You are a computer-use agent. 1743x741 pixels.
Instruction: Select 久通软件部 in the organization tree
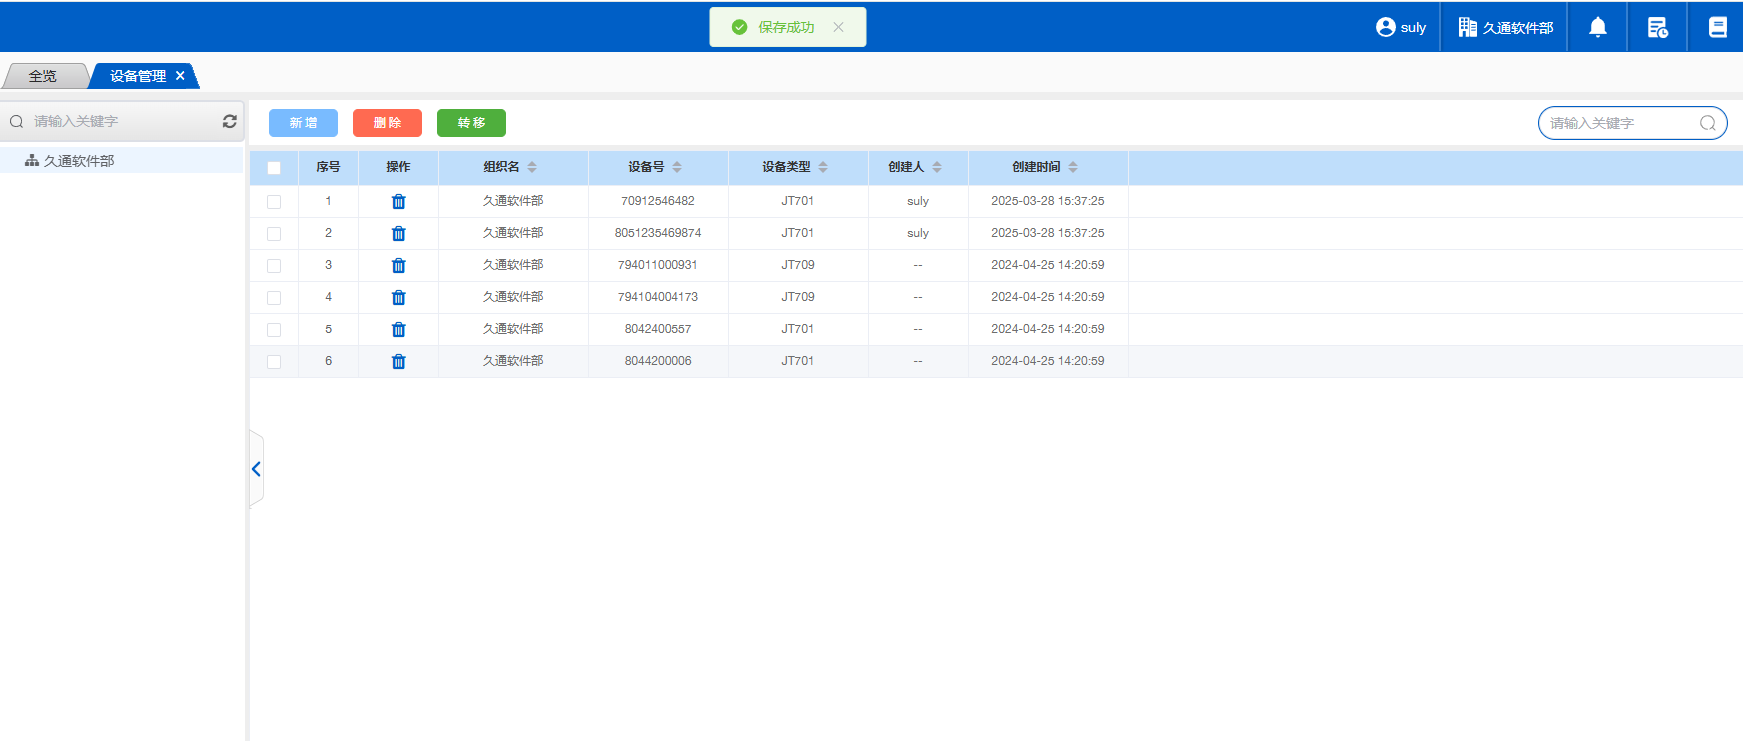(x=78, y=161)
